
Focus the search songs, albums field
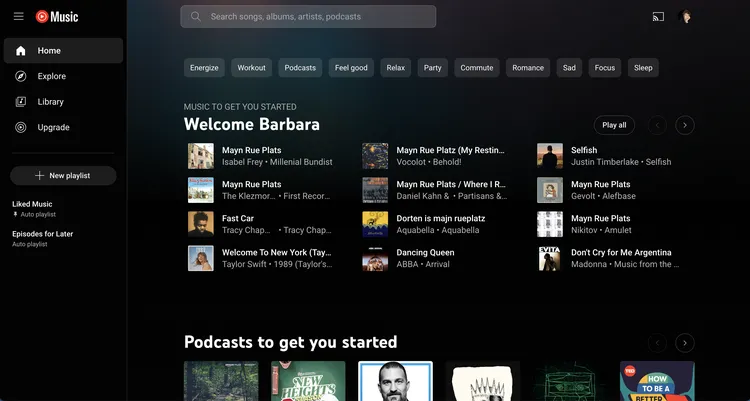click(x=320, y=17)
